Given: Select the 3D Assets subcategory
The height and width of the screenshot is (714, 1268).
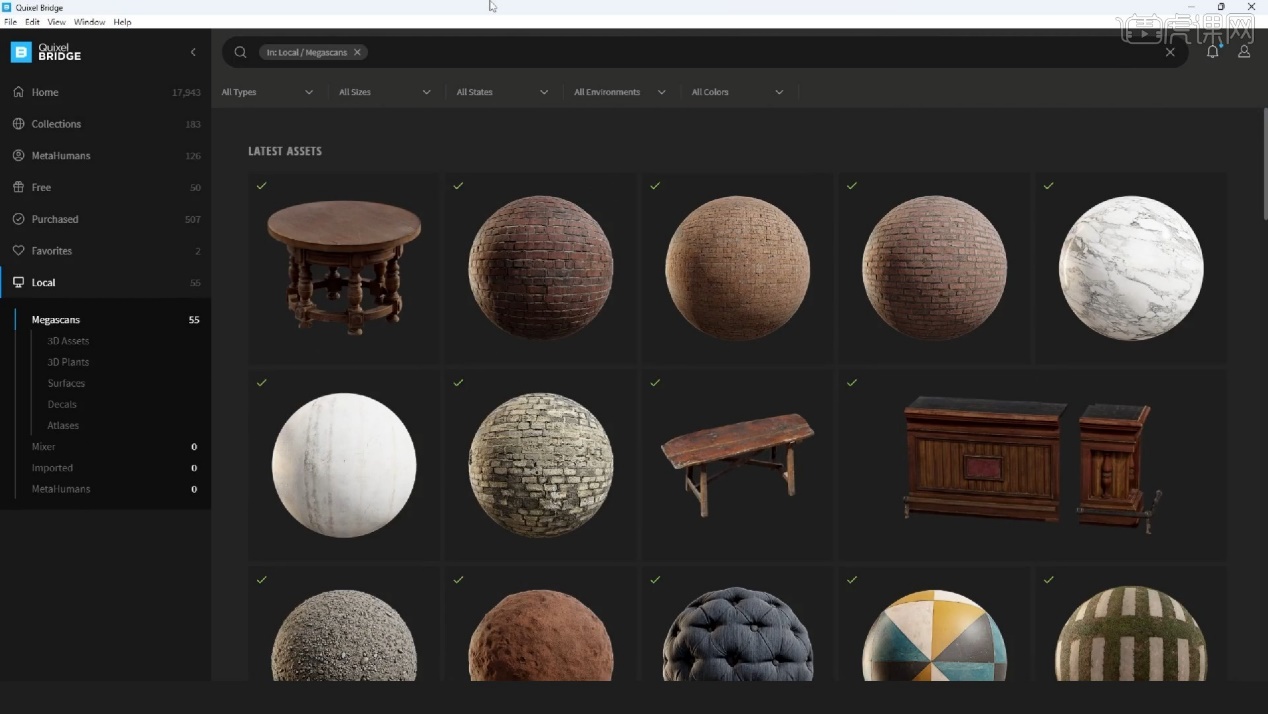Looking at the screenshot, I should coord(68,341).
